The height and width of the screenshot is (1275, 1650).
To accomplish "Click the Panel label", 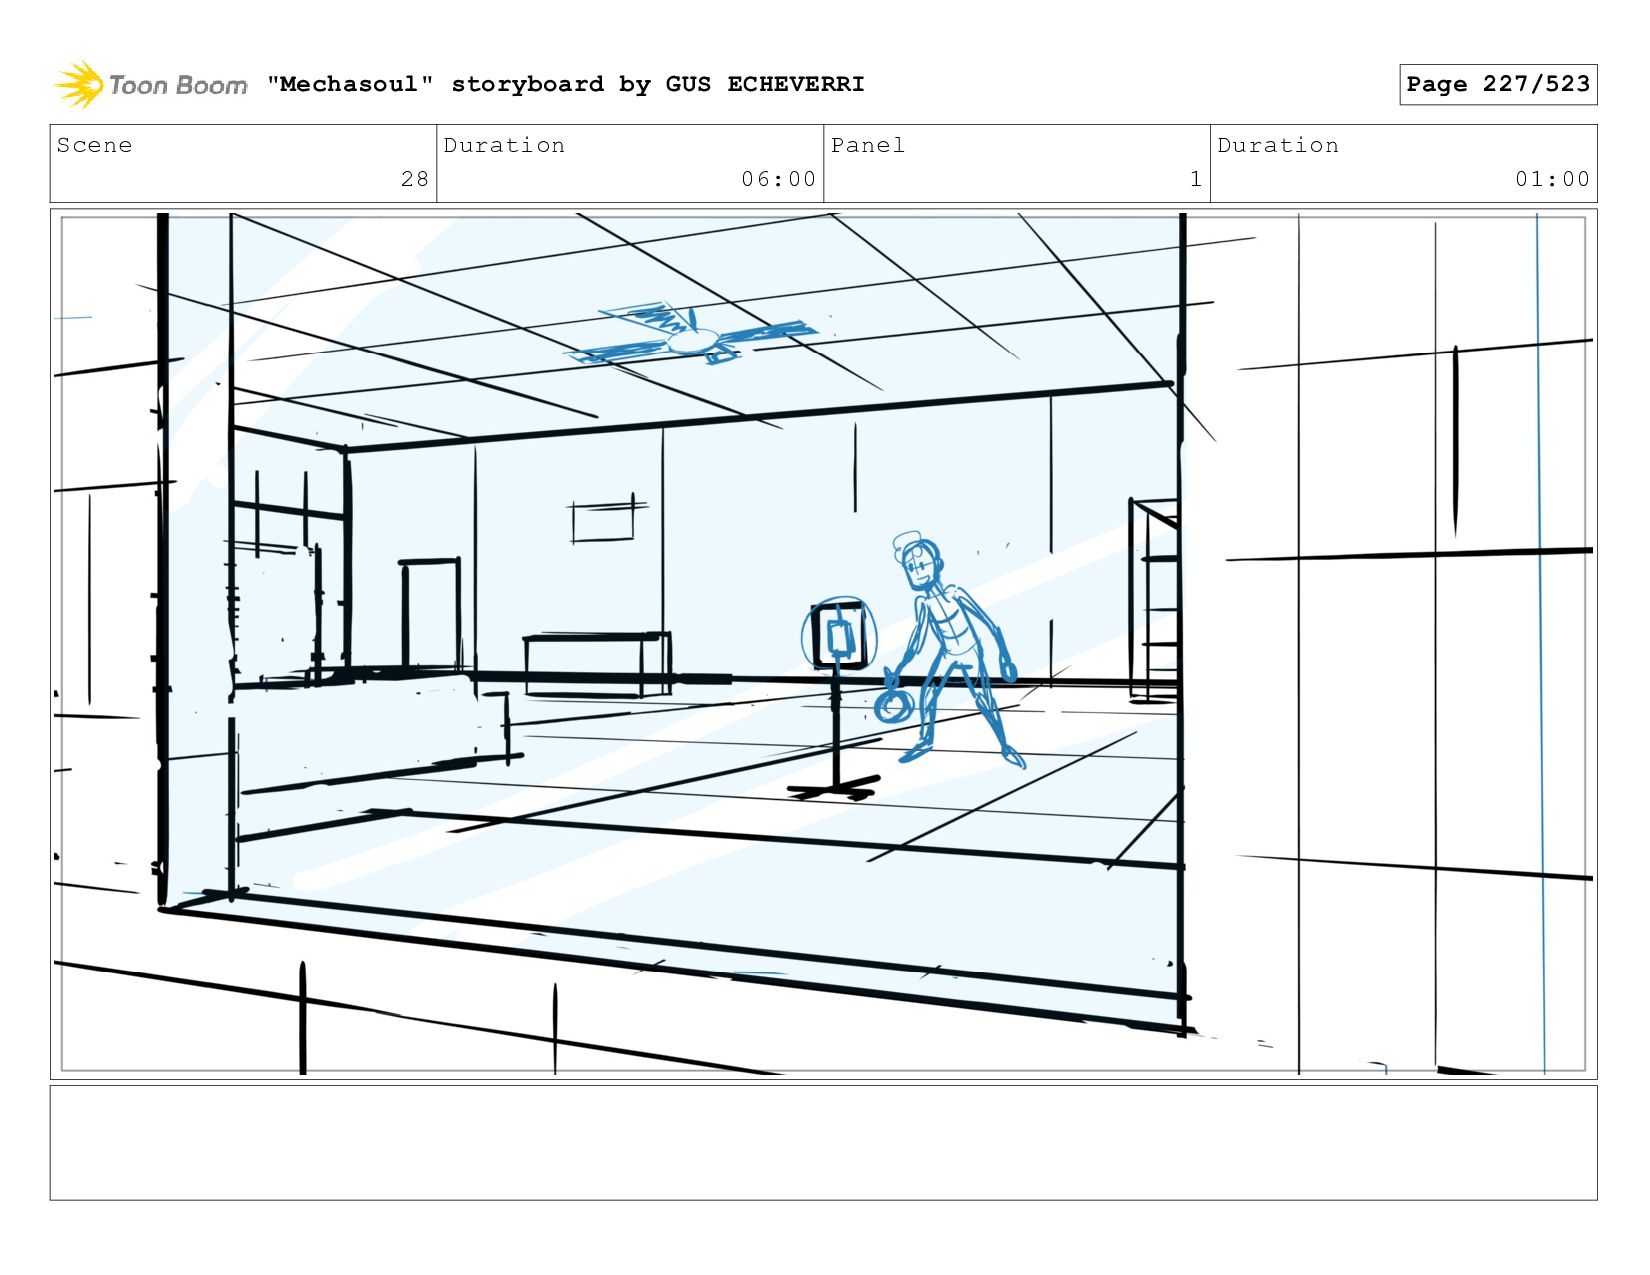I will (x=868, y=145).
